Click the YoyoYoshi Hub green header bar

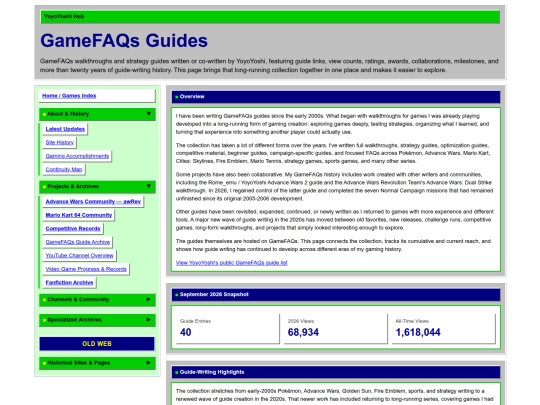pos(270,17)
